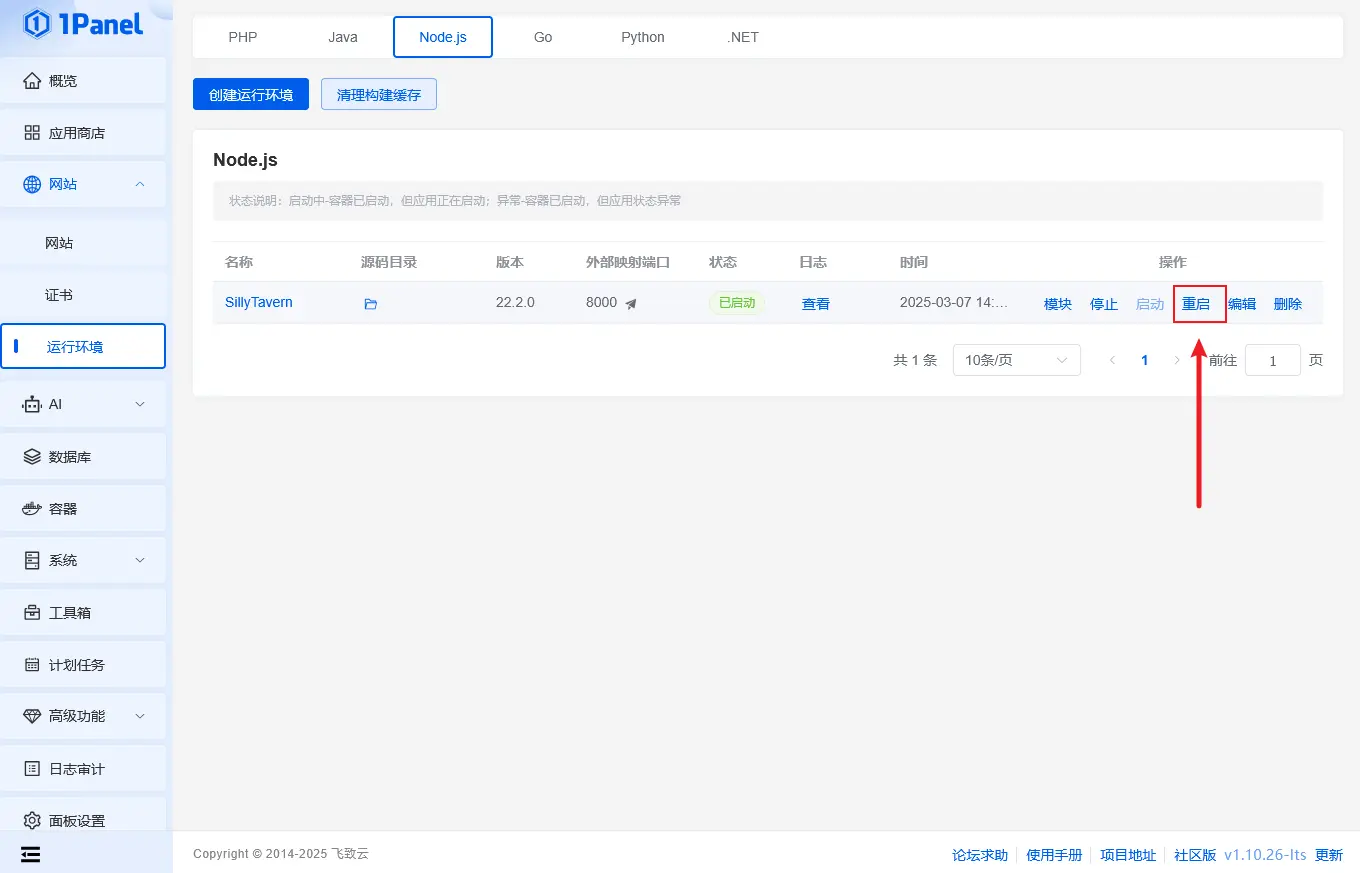Screen dimensions: 1360x873
Task: Expand the AI sidebar menu
Action: point(140,404)
